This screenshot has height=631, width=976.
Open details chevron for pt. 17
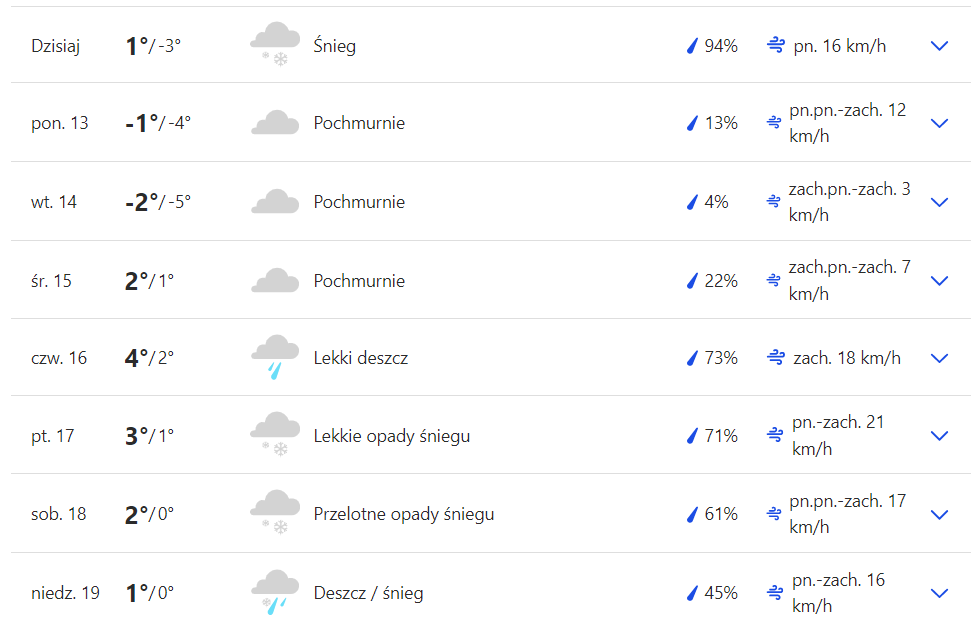coord(939,436)
